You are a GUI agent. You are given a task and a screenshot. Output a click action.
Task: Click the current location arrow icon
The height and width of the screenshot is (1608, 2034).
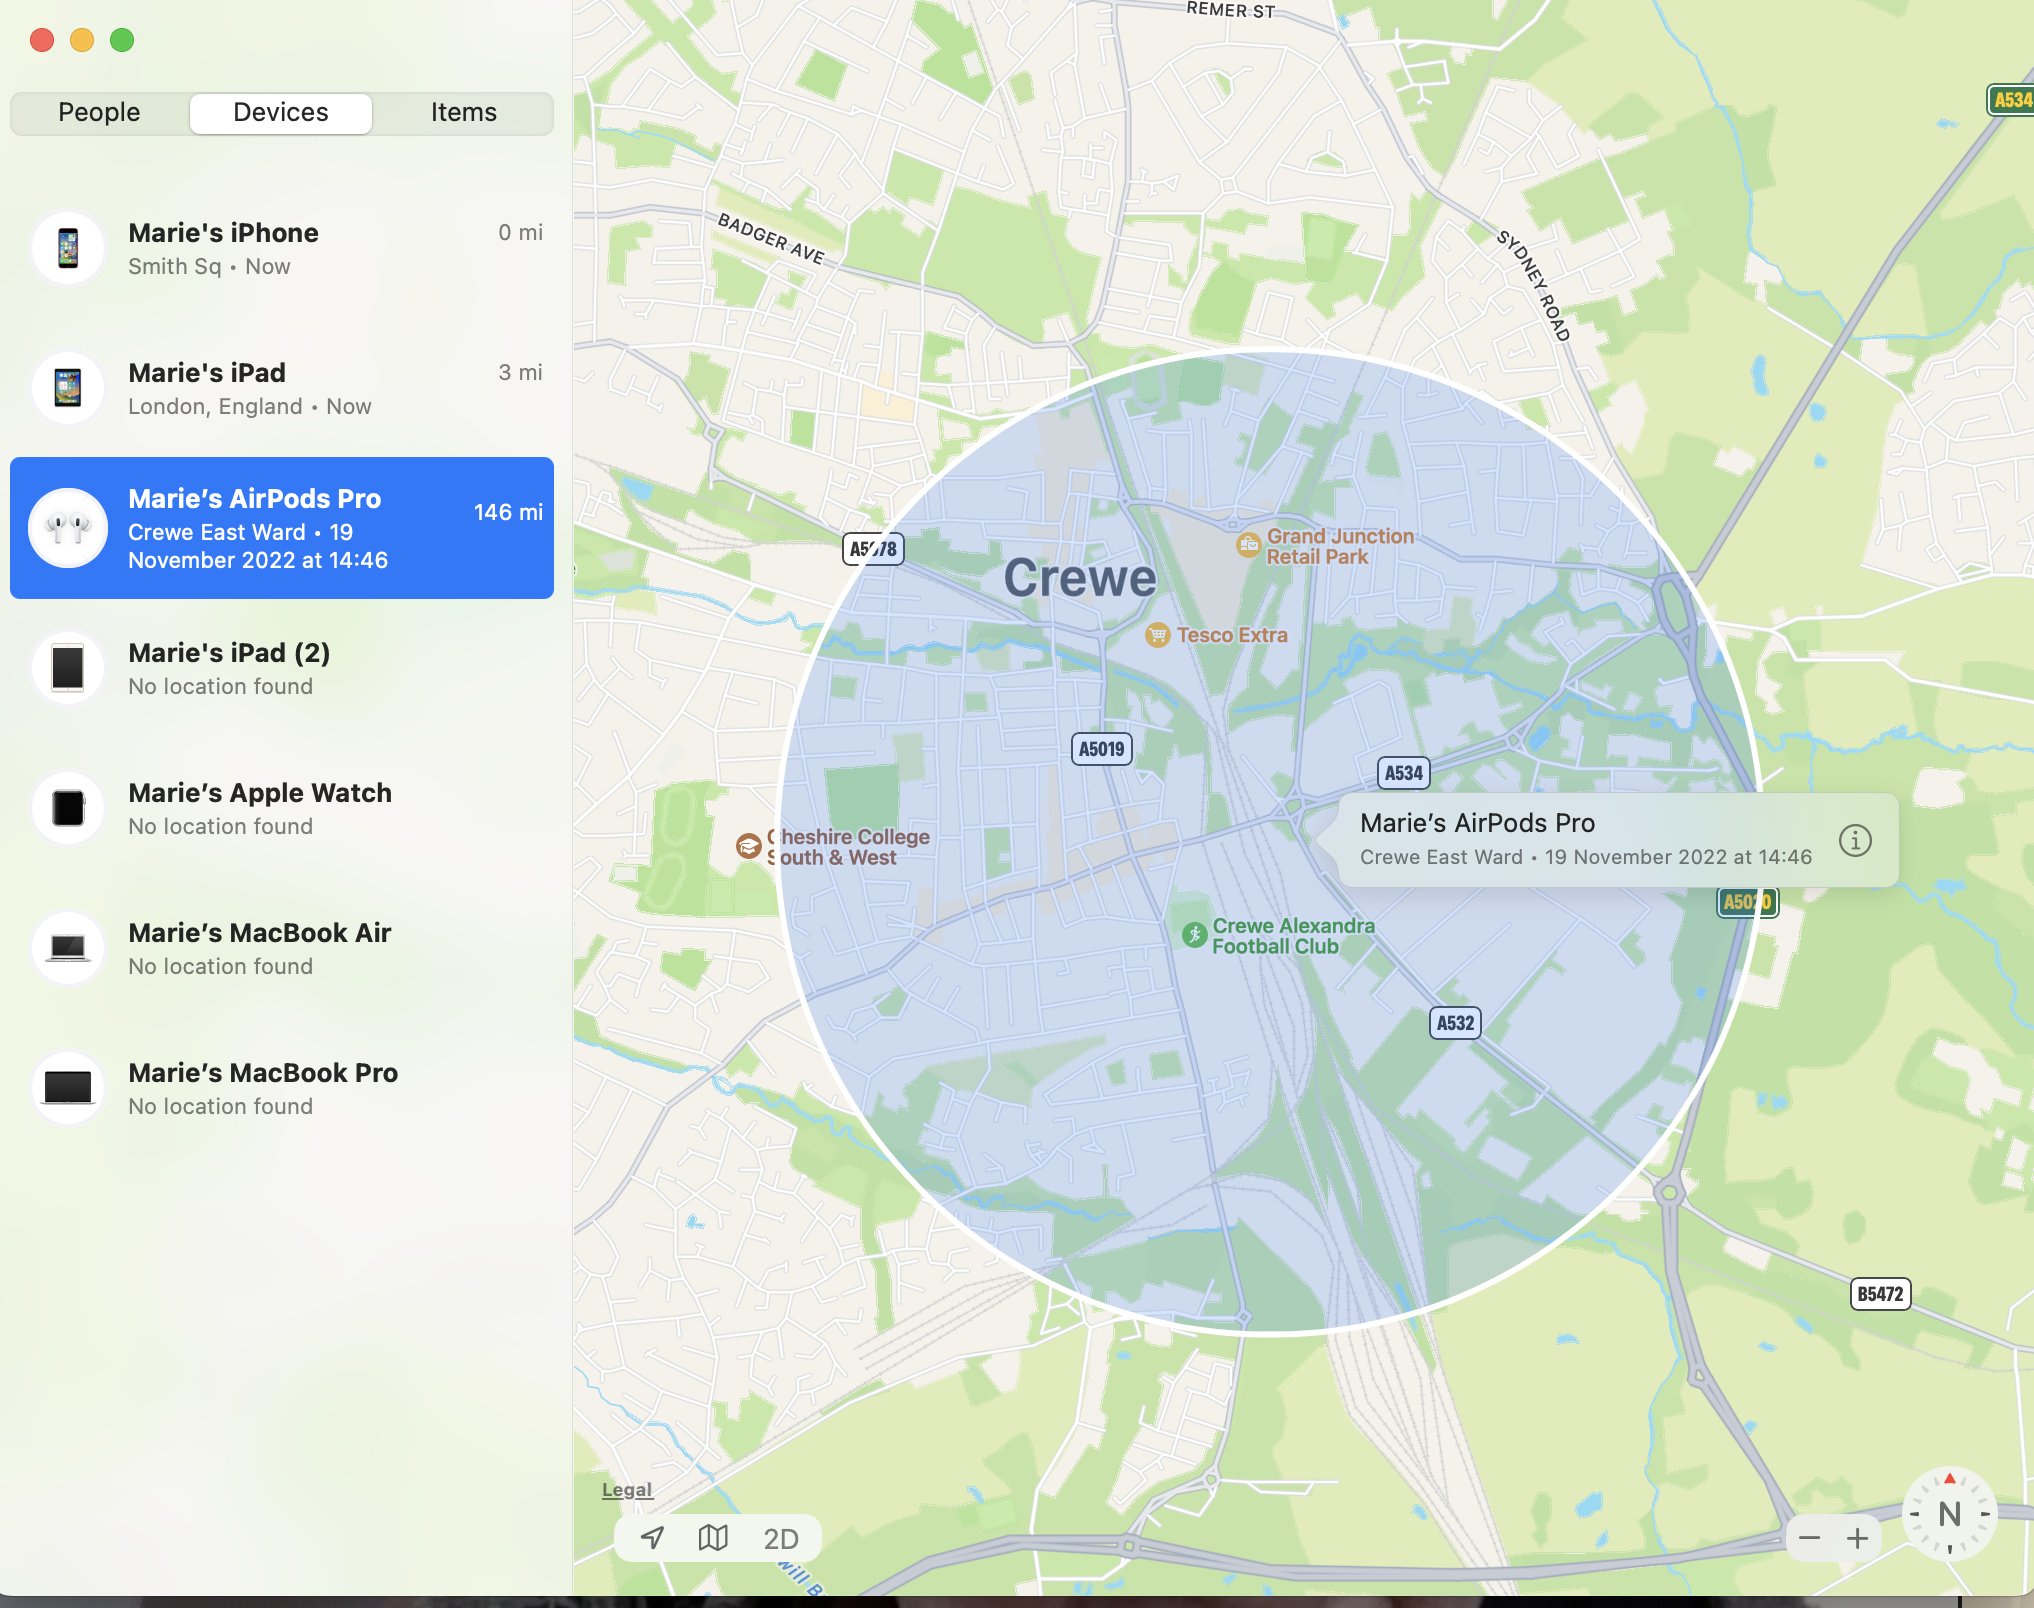pyautogui.click(x=652, y=1538)
